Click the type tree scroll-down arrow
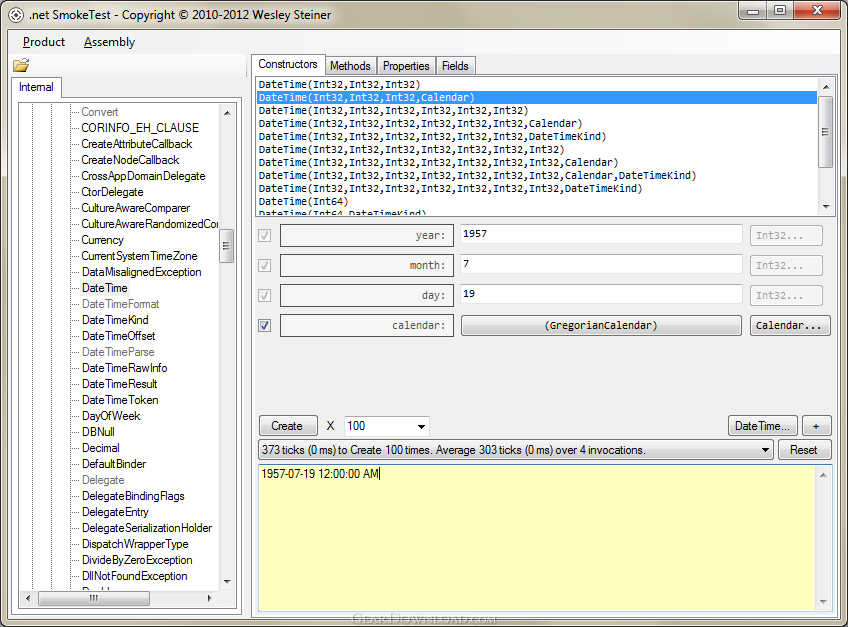The width and height of the screenshot is (848, 627). pos(227,582)
